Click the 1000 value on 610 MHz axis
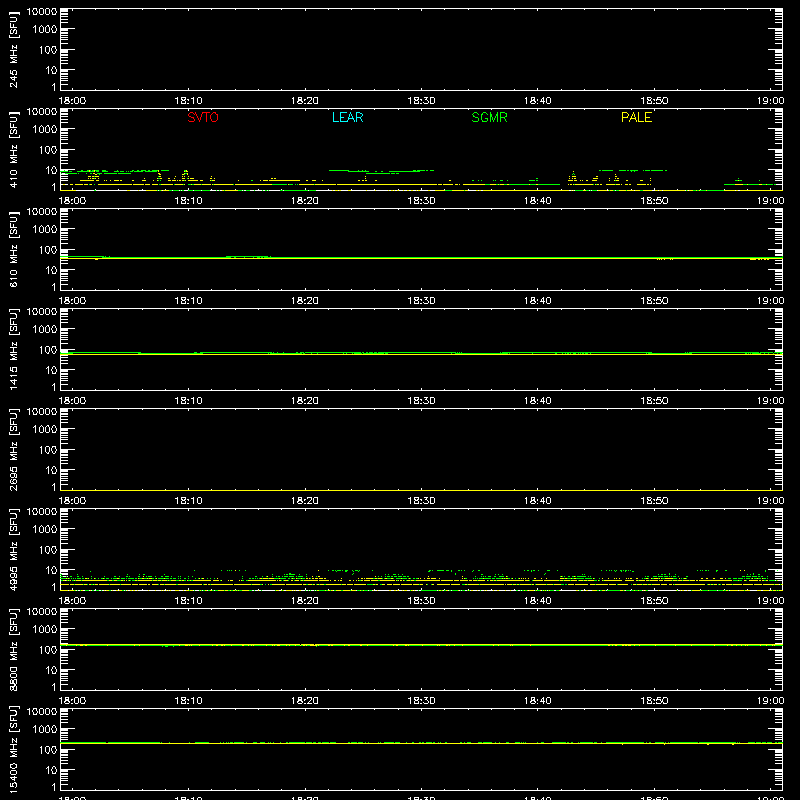The height and width of the screenshot is (800, 800). [45, 230]
